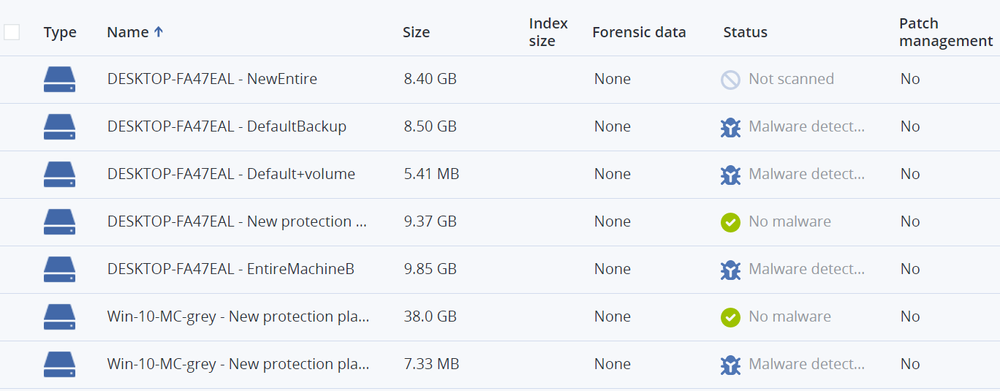Click forensic data None in 7.33 MB row
The image size is (1000, 391).
pyautogui.click(x=612, y=365)
